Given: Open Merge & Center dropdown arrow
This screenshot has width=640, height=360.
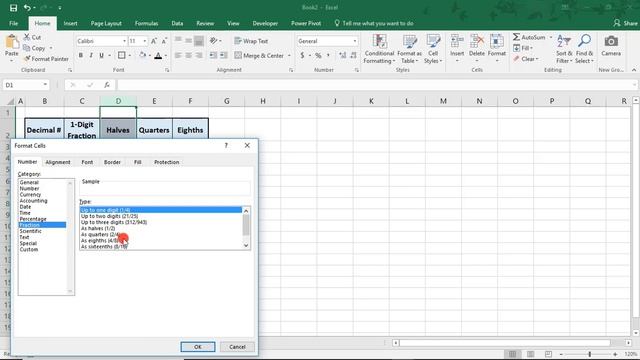Looking at the screenshot, I should (x=289, y=56).
